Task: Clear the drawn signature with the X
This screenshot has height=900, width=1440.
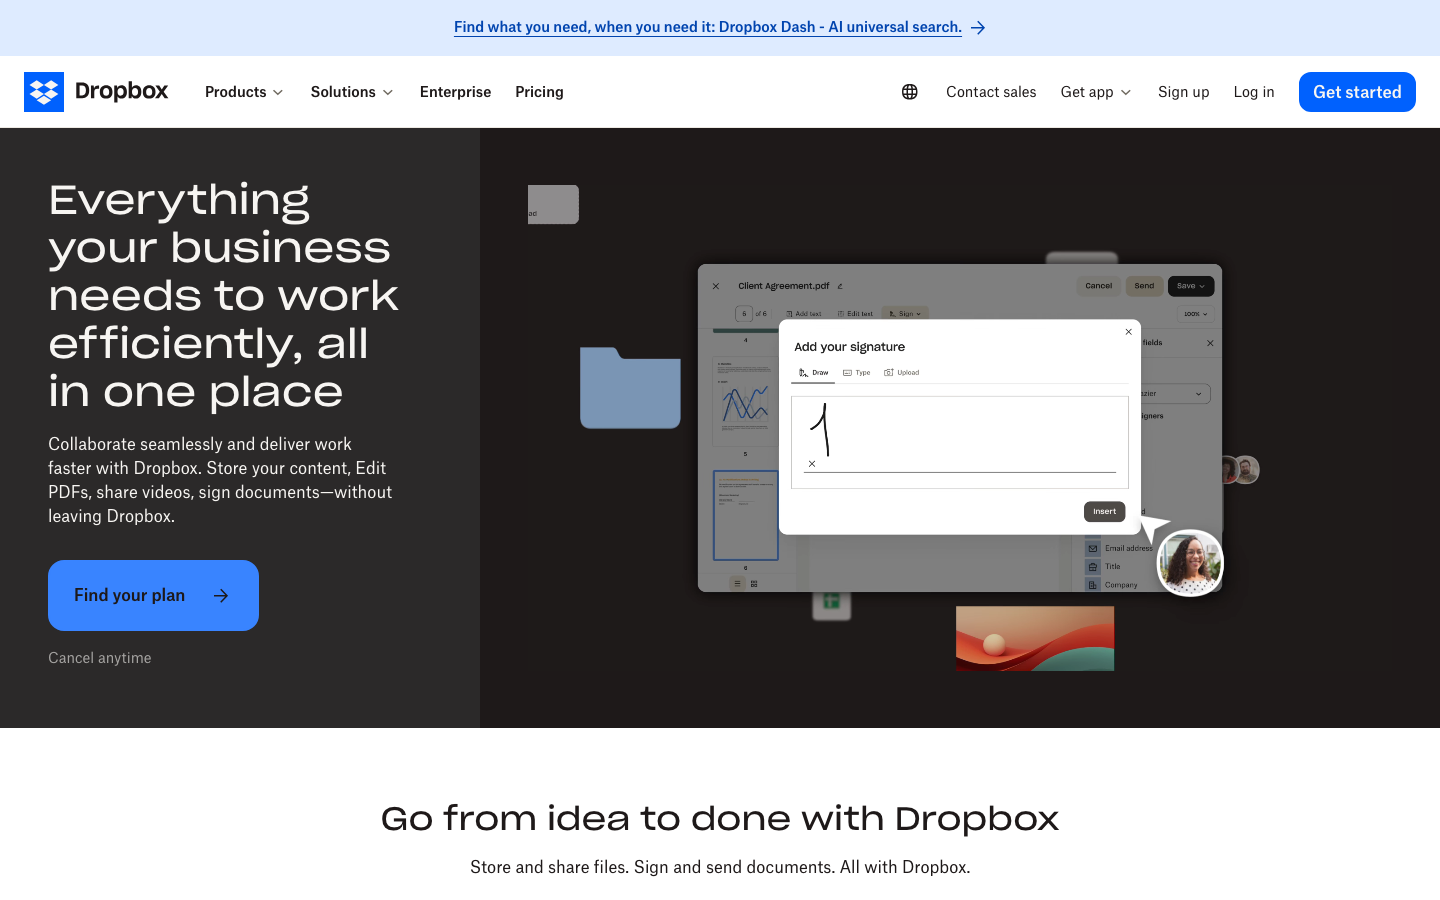Action: [x=812, y=464]
